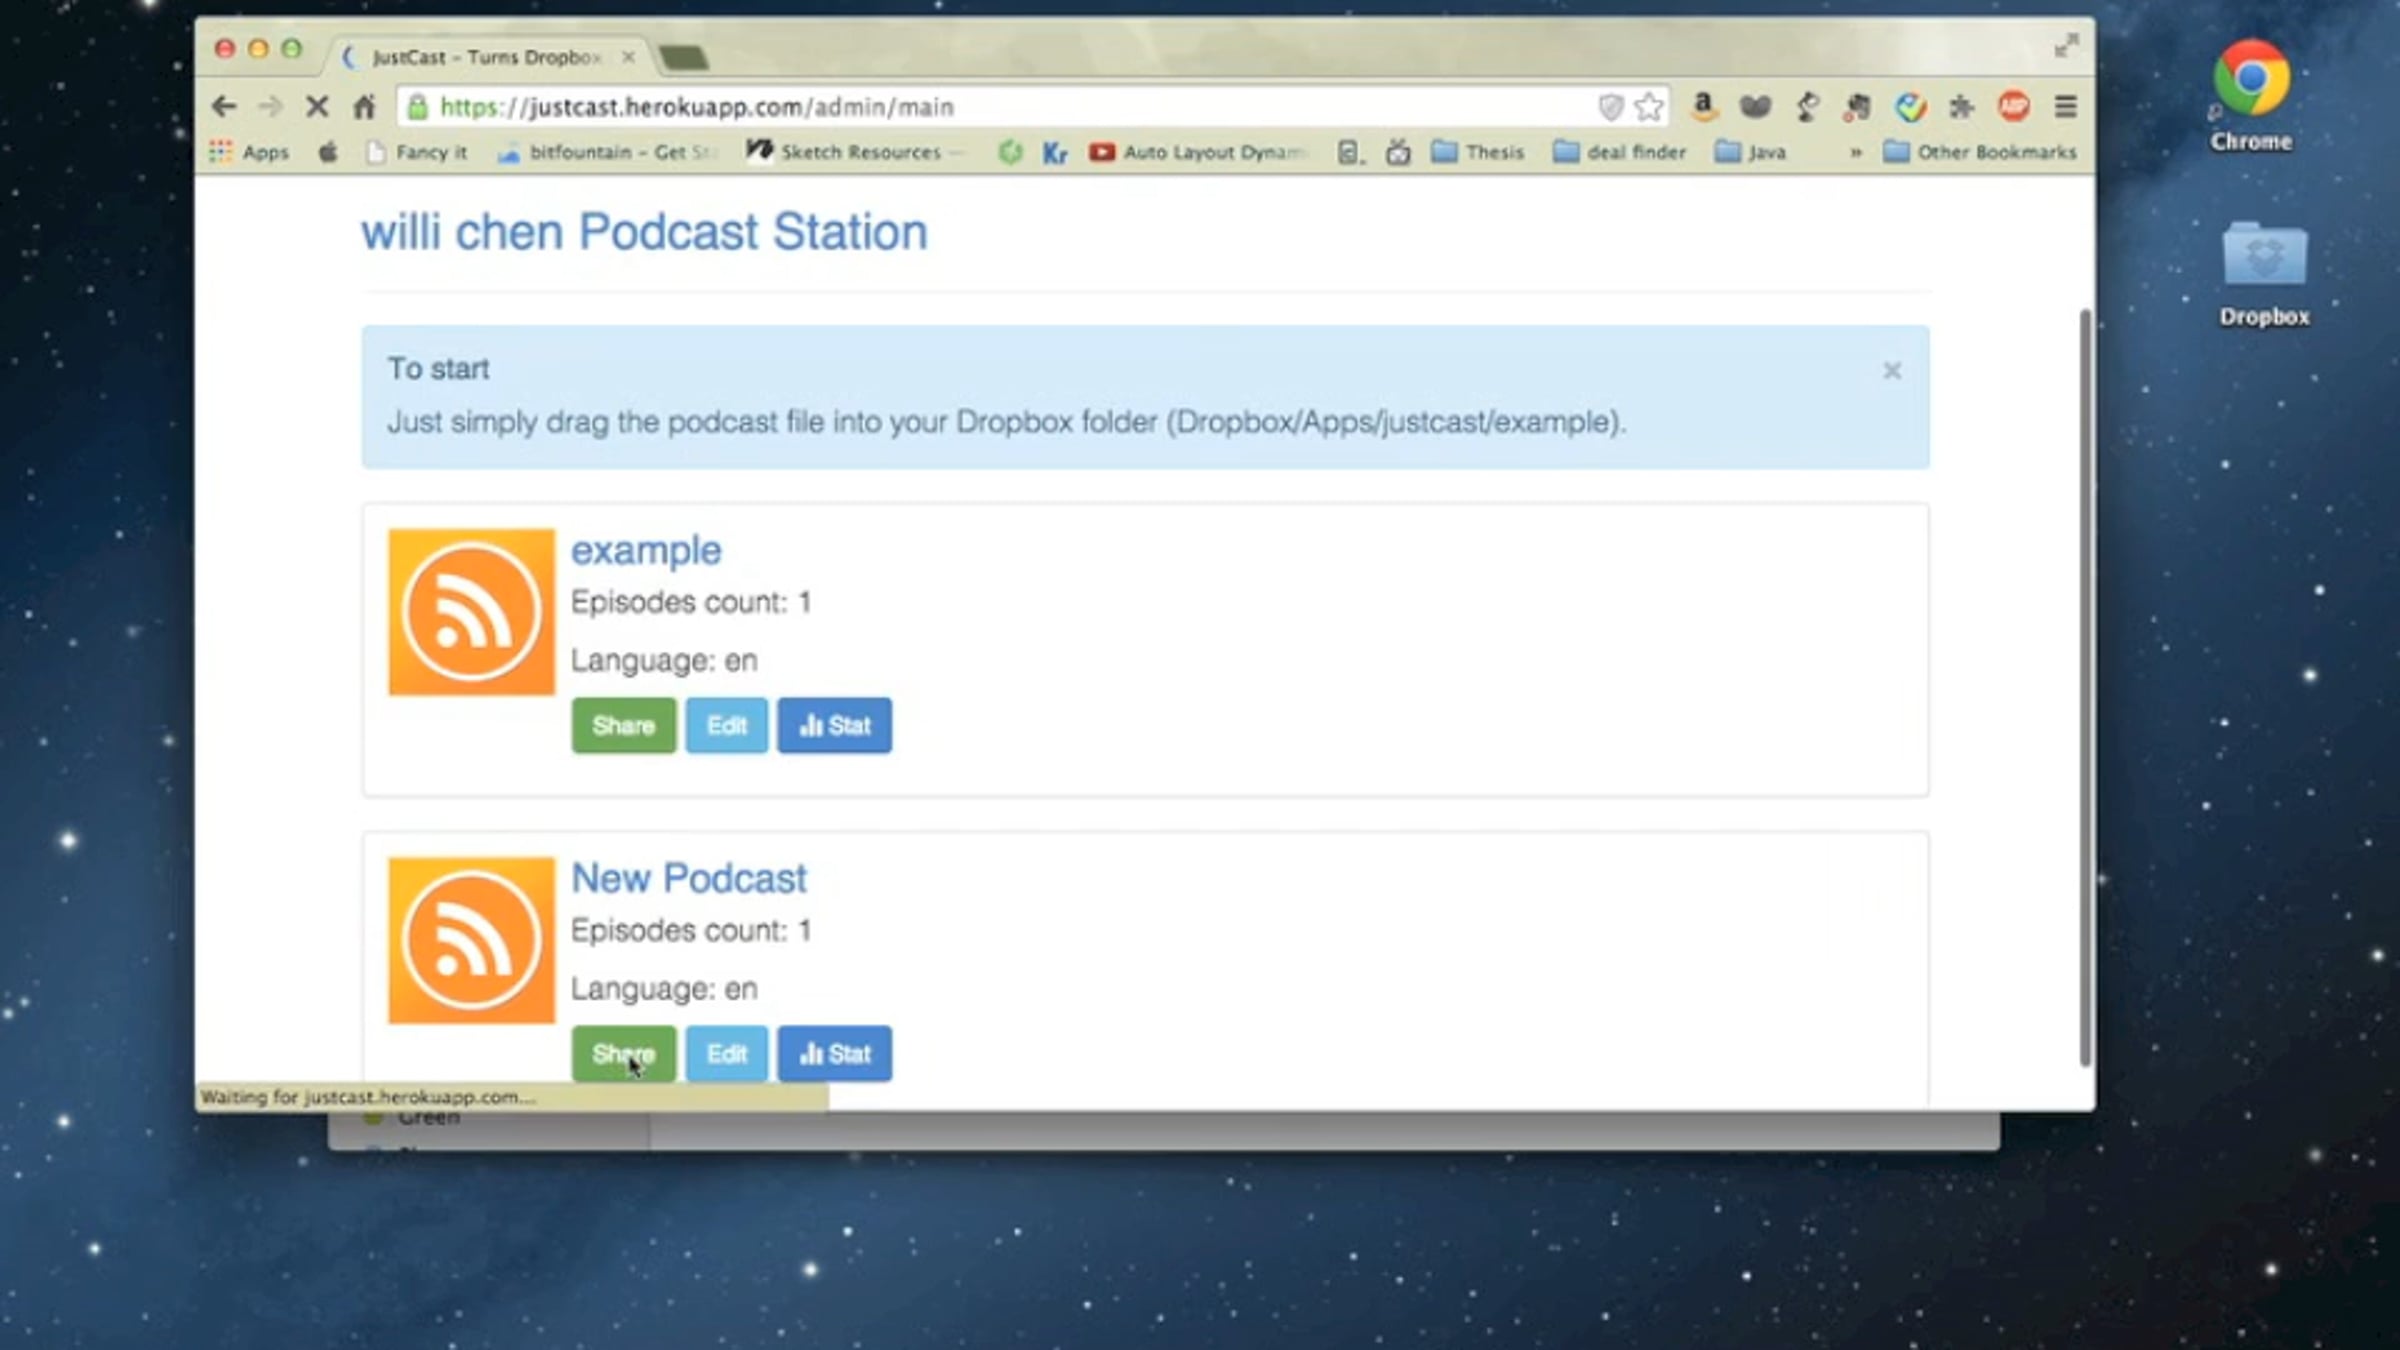2400x1350 pixels.
Task: Open the Auto Layout Dynamic bookmark
Action: pos(1199,152)
